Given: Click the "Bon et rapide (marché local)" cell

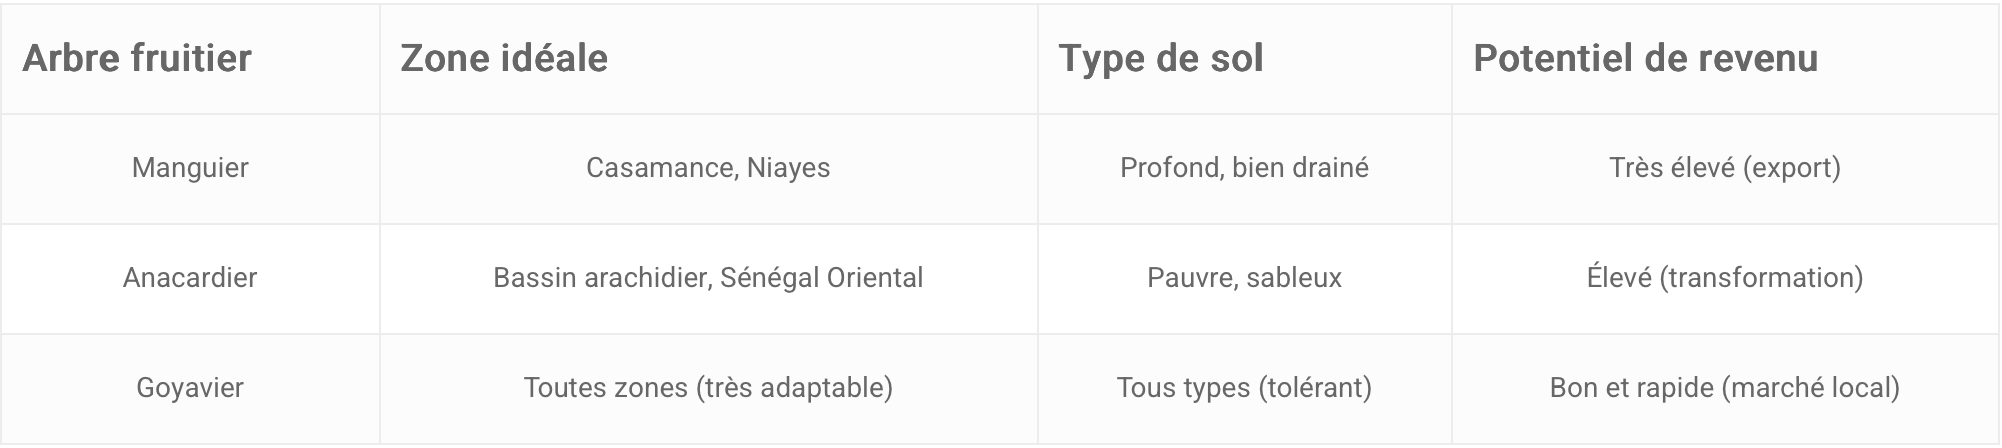Looking at the screenshot, I should coord(1725,388).
